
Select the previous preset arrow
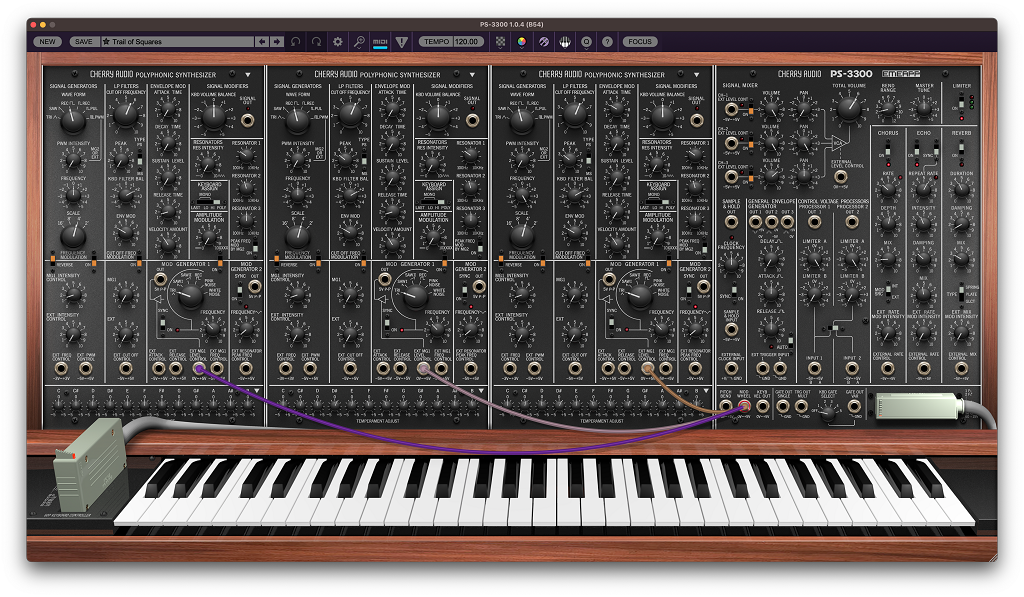point(262,42)
